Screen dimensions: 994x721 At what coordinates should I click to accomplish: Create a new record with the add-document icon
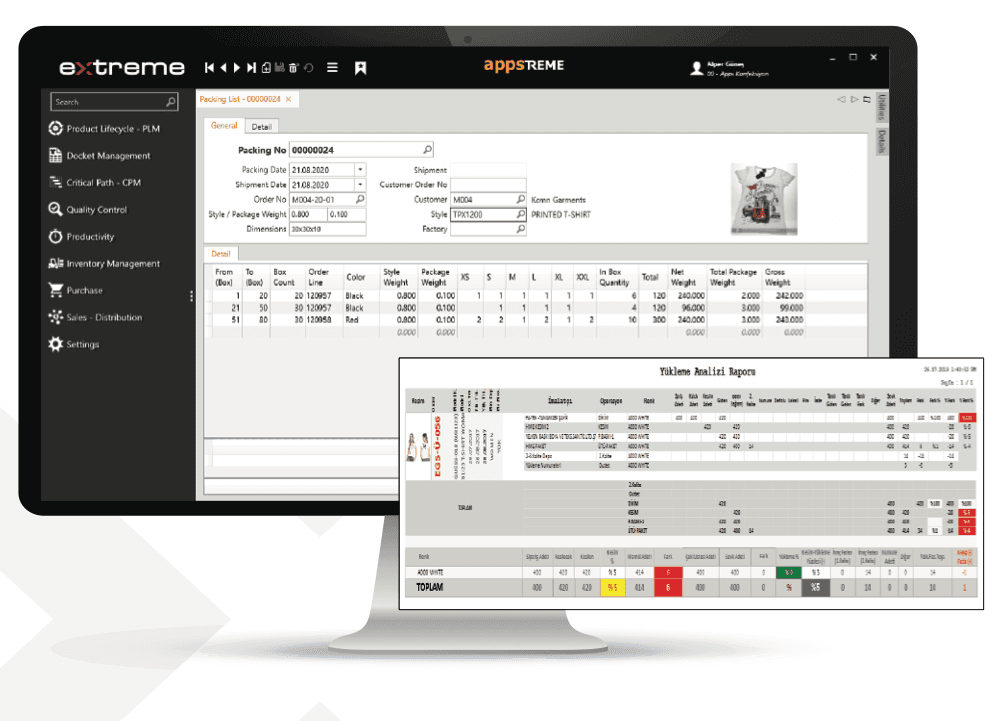266,68
